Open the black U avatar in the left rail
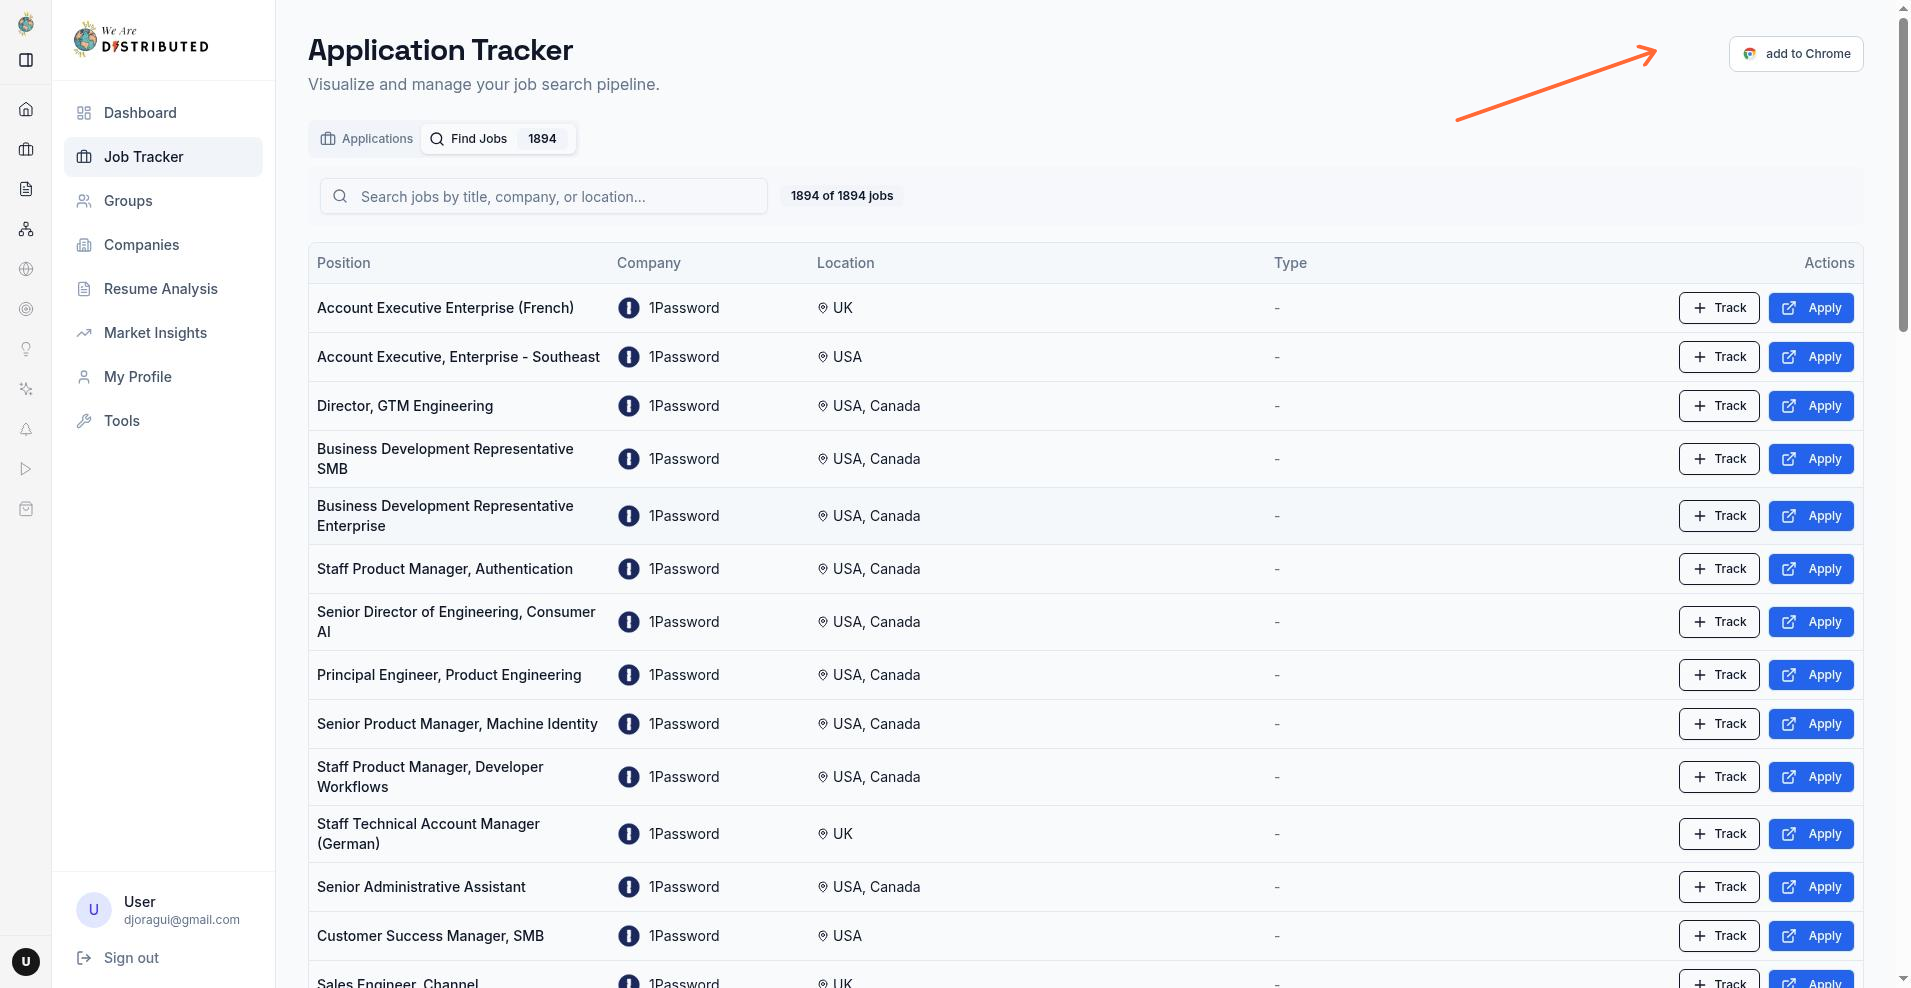Viewport: 1911px width, 988px height. (26, 962)
